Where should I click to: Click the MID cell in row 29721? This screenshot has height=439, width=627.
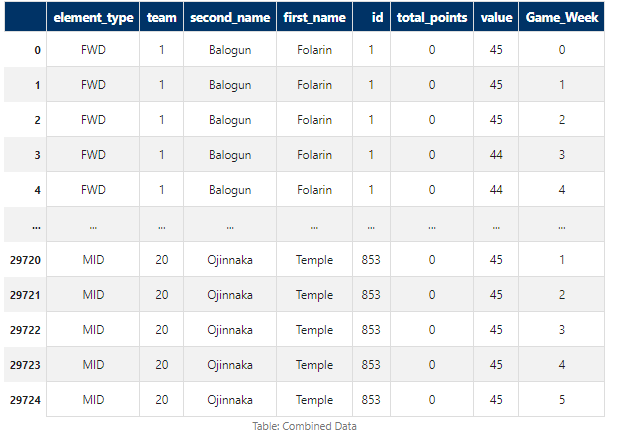coord(93,295)
